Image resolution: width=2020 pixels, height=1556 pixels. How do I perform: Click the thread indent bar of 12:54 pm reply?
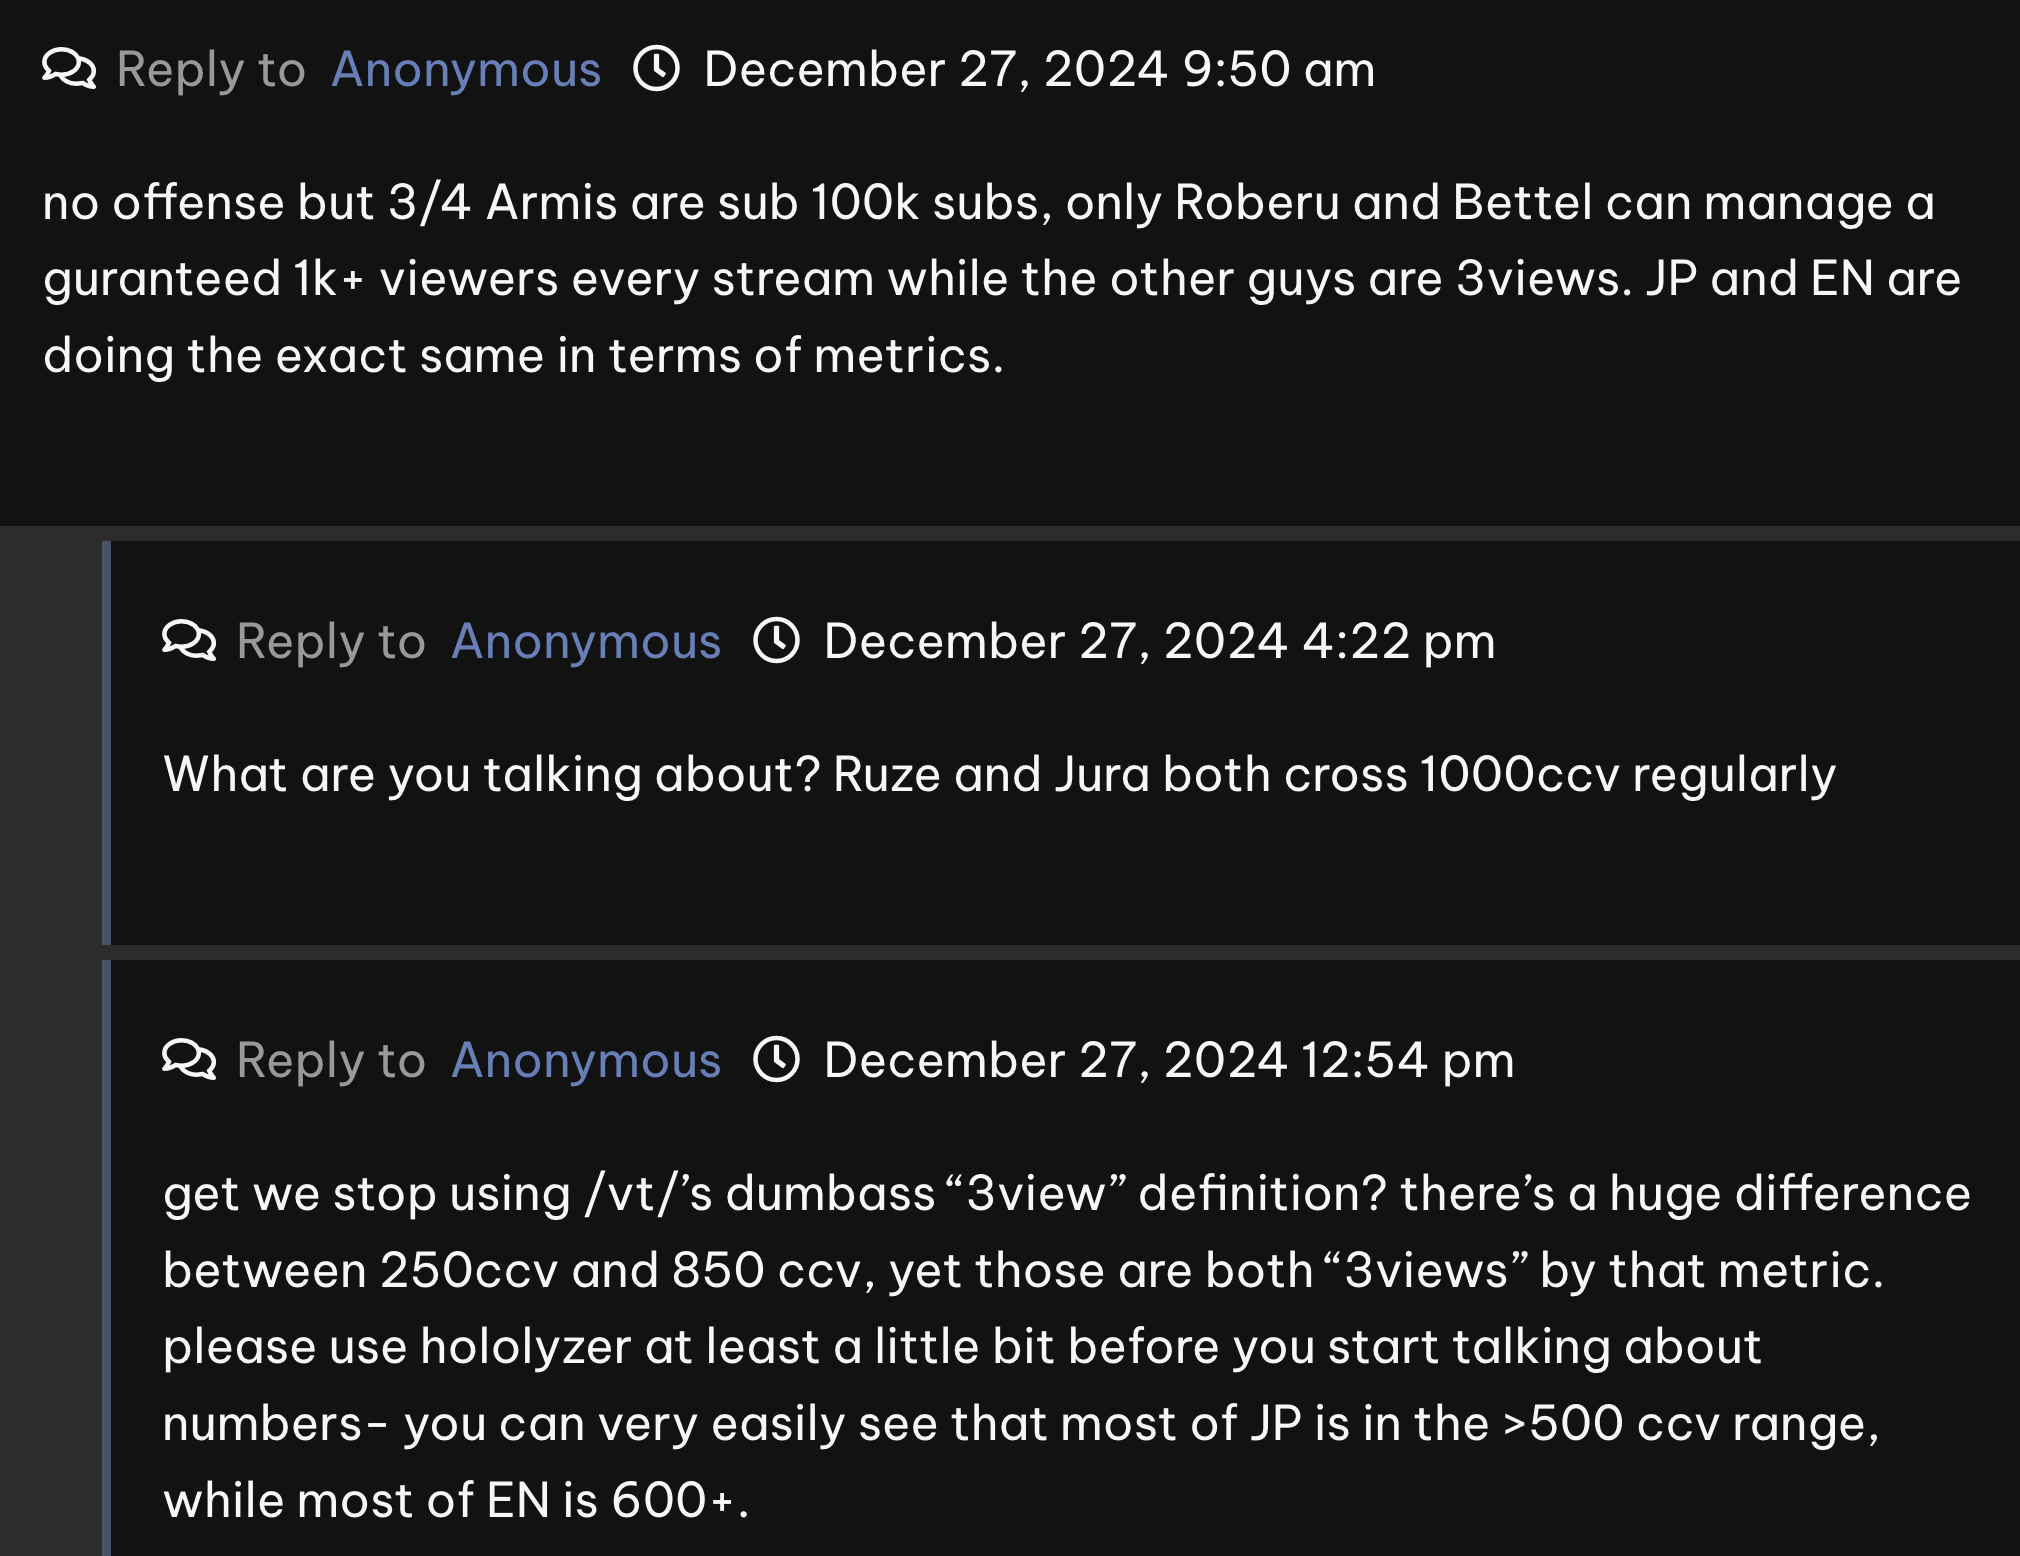(106, 1258)
